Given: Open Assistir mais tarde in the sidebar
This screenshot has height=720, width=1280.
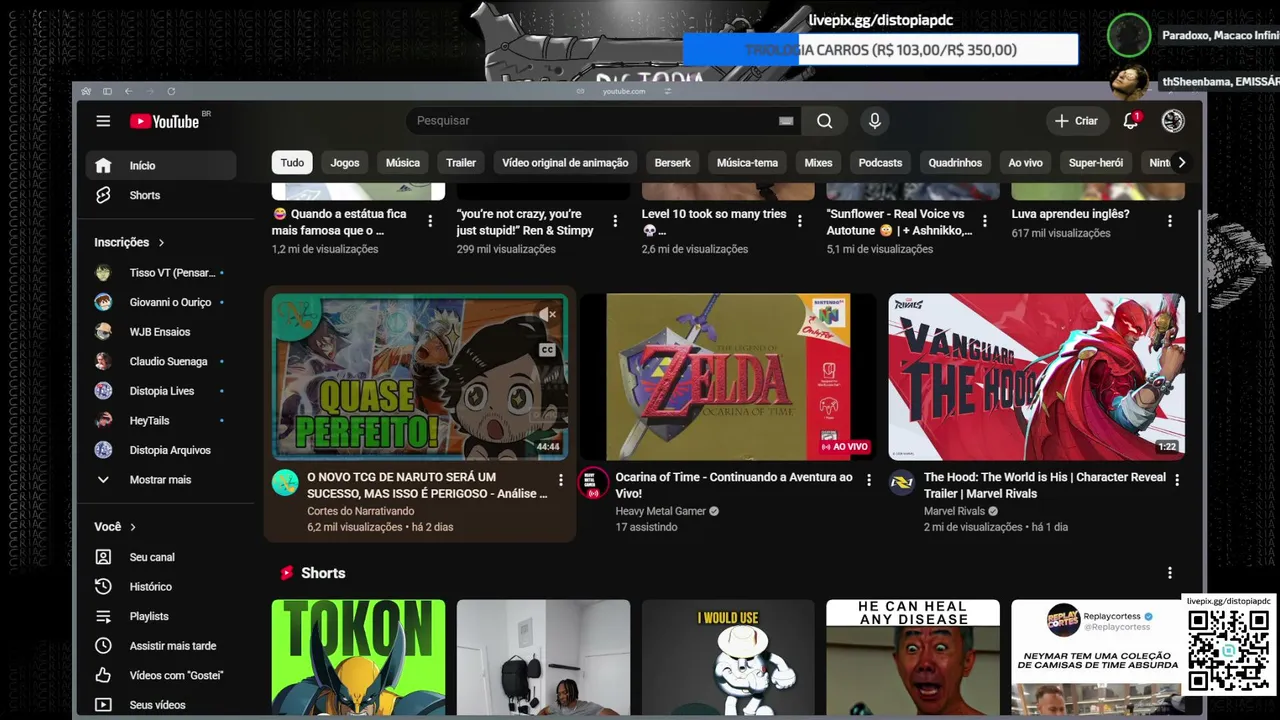Looking at the screenshot, I should tap(161, 646).
